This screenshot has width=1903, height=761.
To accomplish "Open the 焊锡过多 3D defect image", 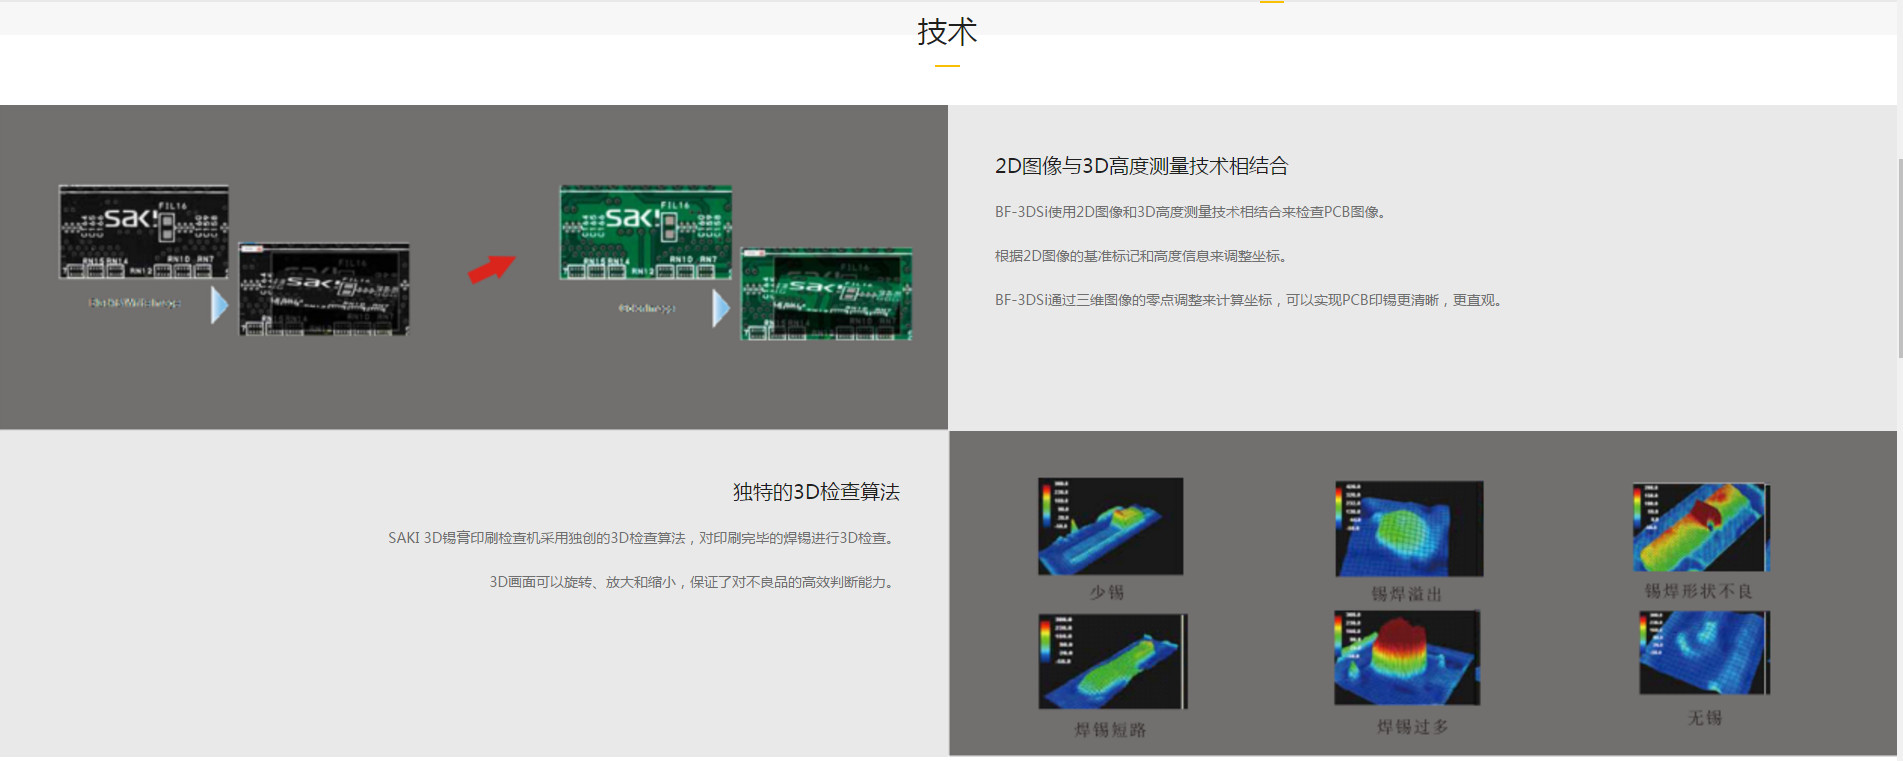I will (x=1407, y=658).
